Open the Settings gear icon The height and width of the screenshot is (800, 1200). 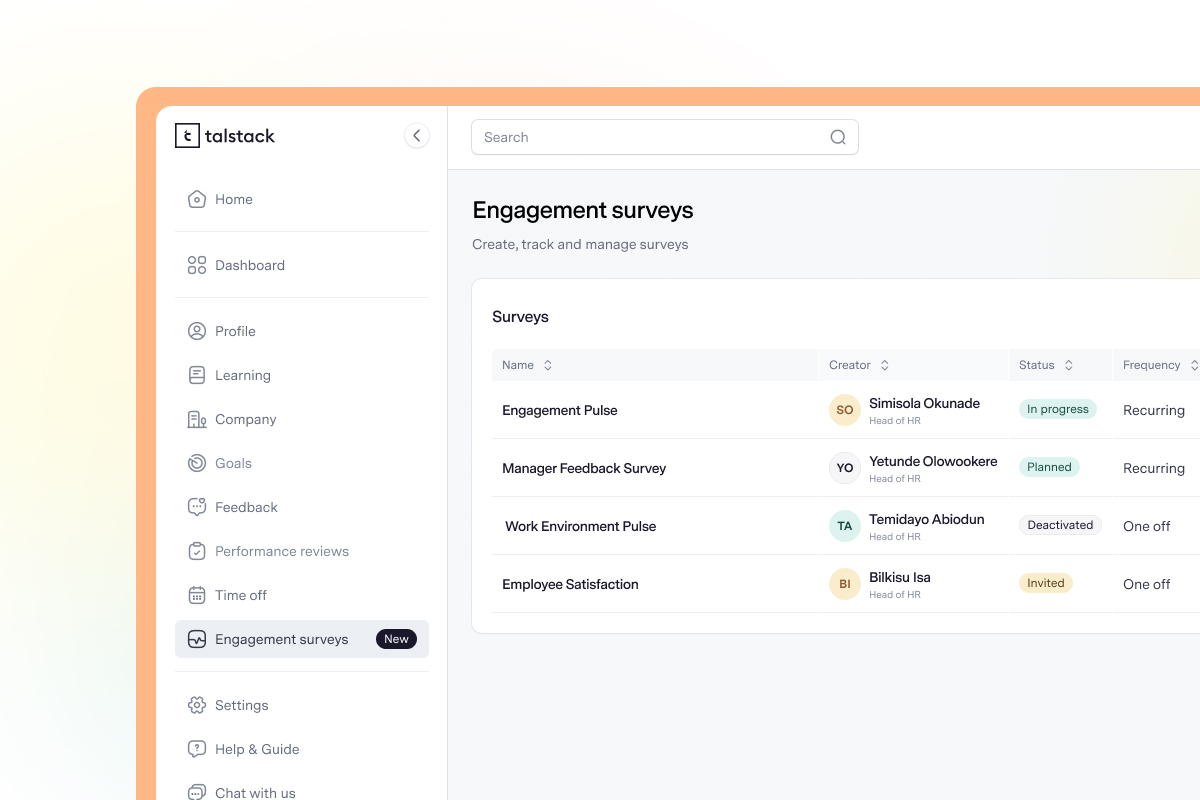click(x=197, y=705)
